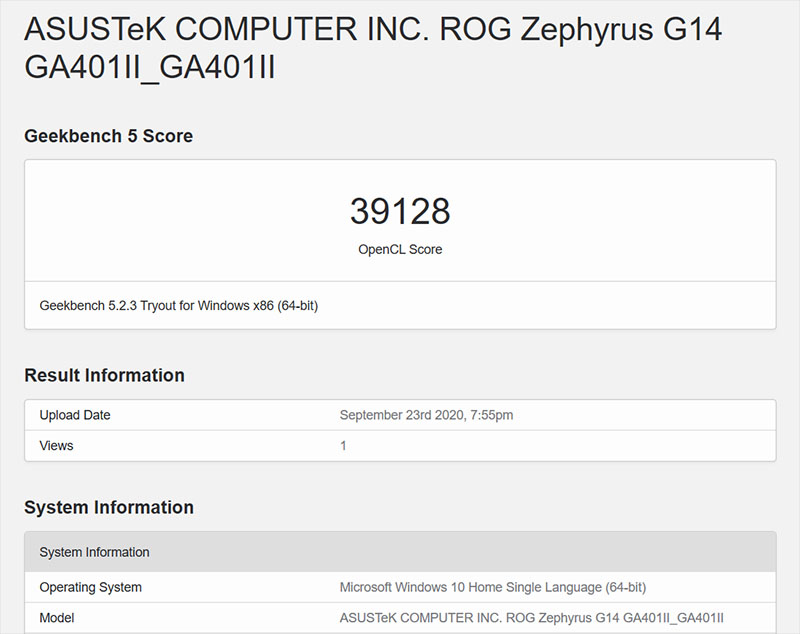Viewport: 800px width, 634px height.
Task: Click the ASUSTeK ROG Zephyrus G14 page title
Action: tap(373, 48)
